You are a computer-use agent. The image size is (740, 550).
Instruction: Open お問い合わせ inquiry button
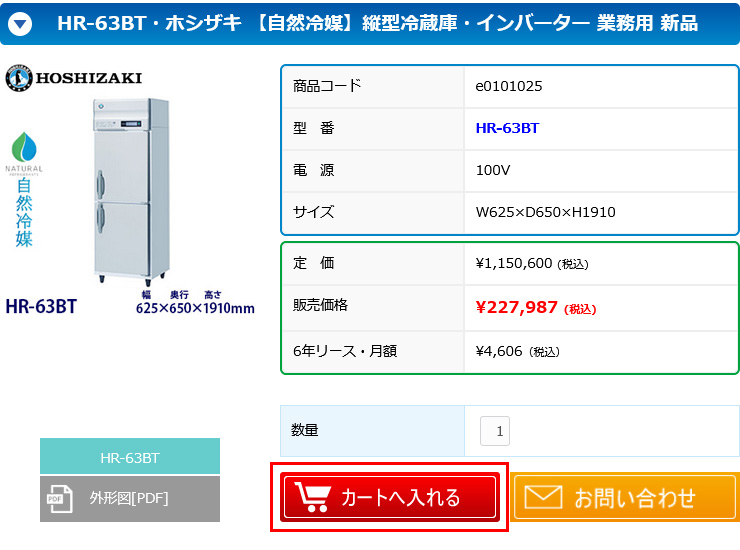[625, 497]
